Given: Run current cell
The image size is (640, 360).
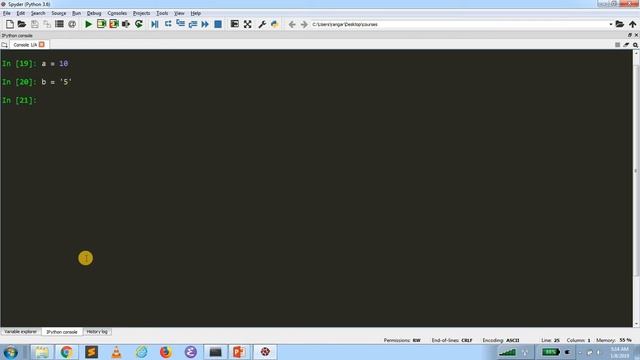Looking at the screenshot, I should click(101, 24).
